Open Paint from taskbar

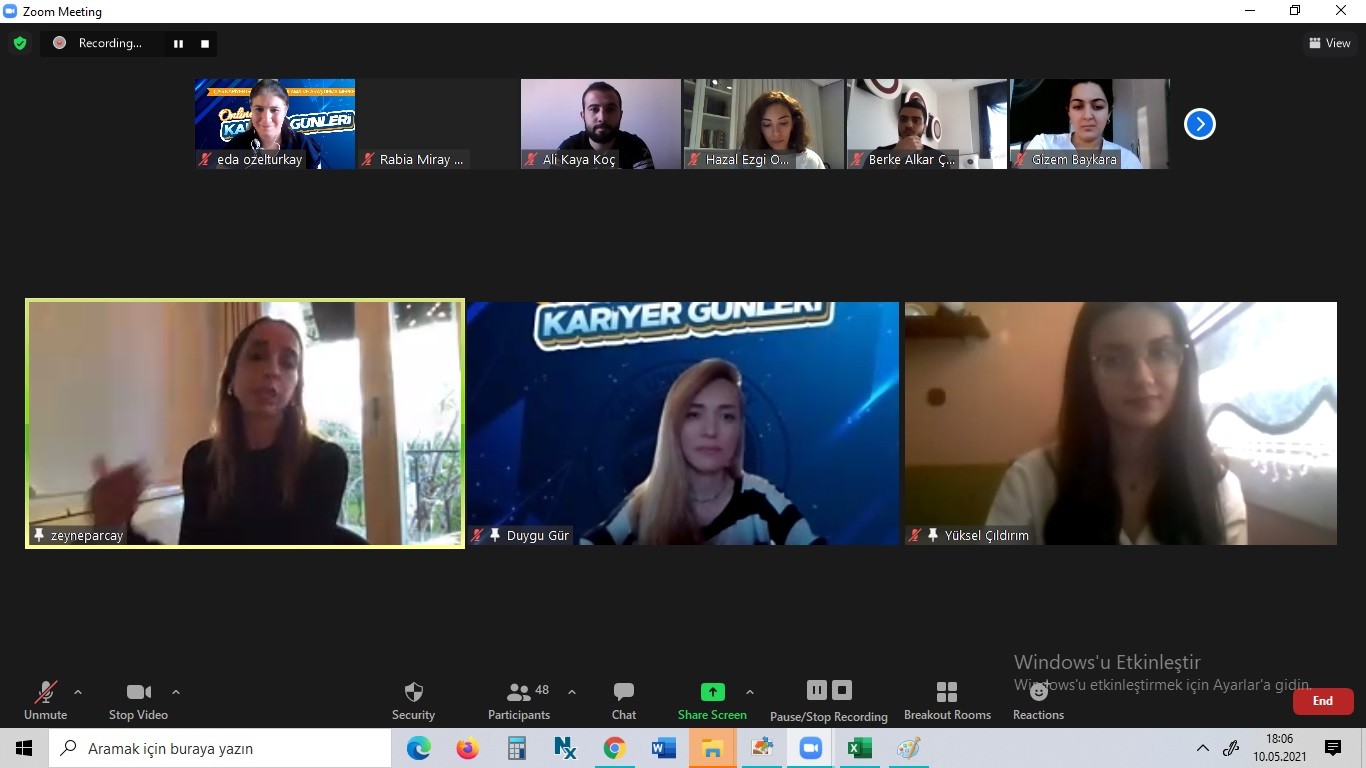tap(909, 748)
